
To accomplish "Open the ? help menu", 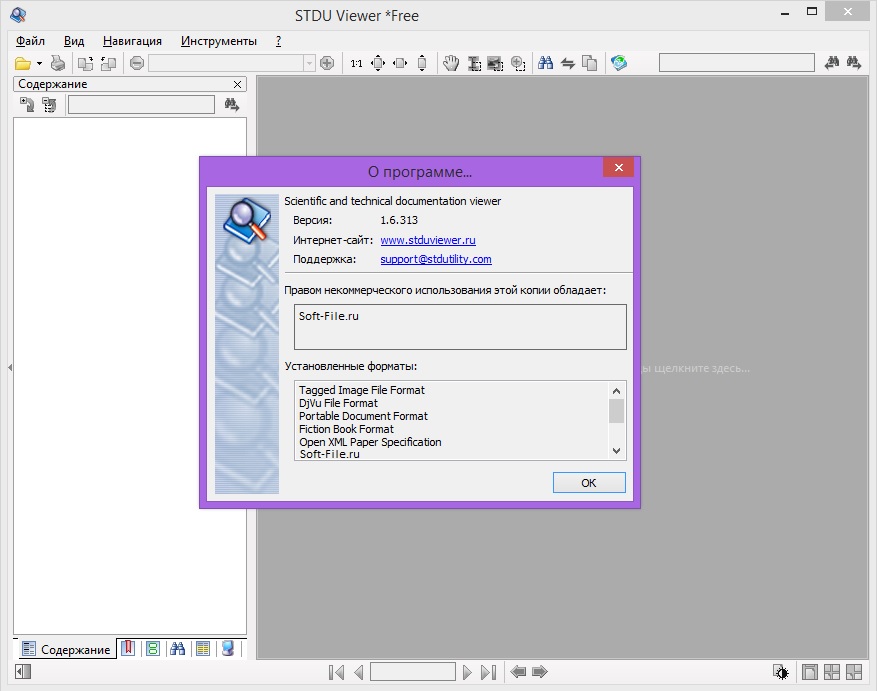I will click(x=278, y=41).
